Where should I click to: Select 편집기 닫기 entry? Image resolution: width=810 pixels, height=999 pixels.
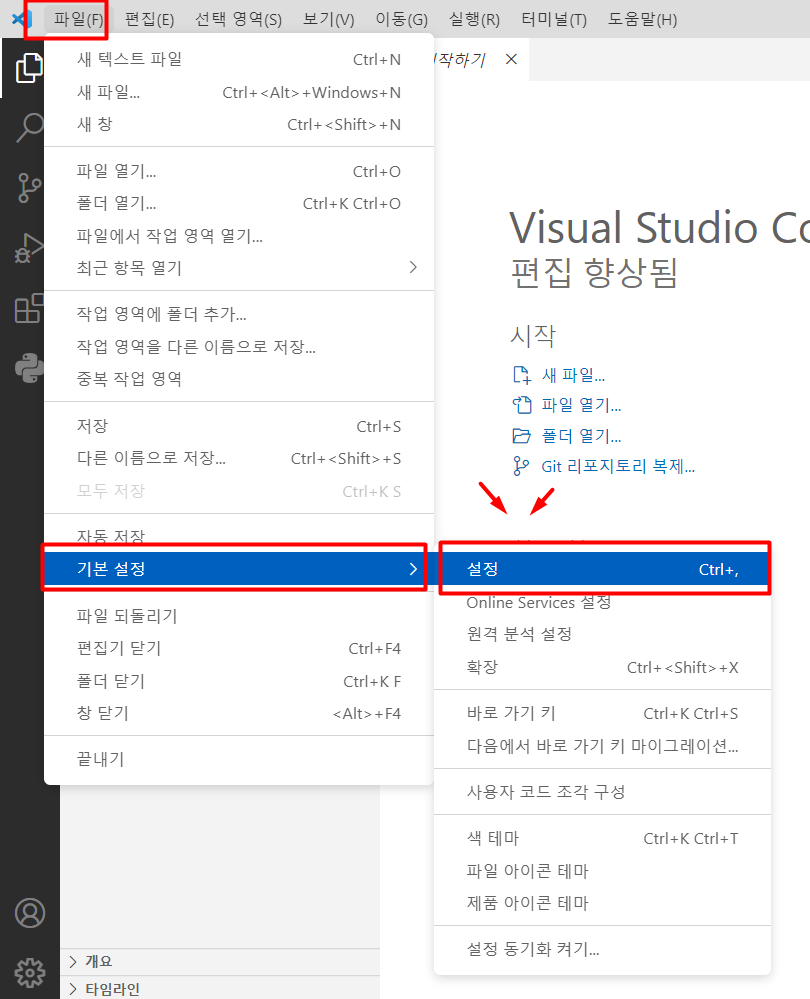(x=239, y=649)
